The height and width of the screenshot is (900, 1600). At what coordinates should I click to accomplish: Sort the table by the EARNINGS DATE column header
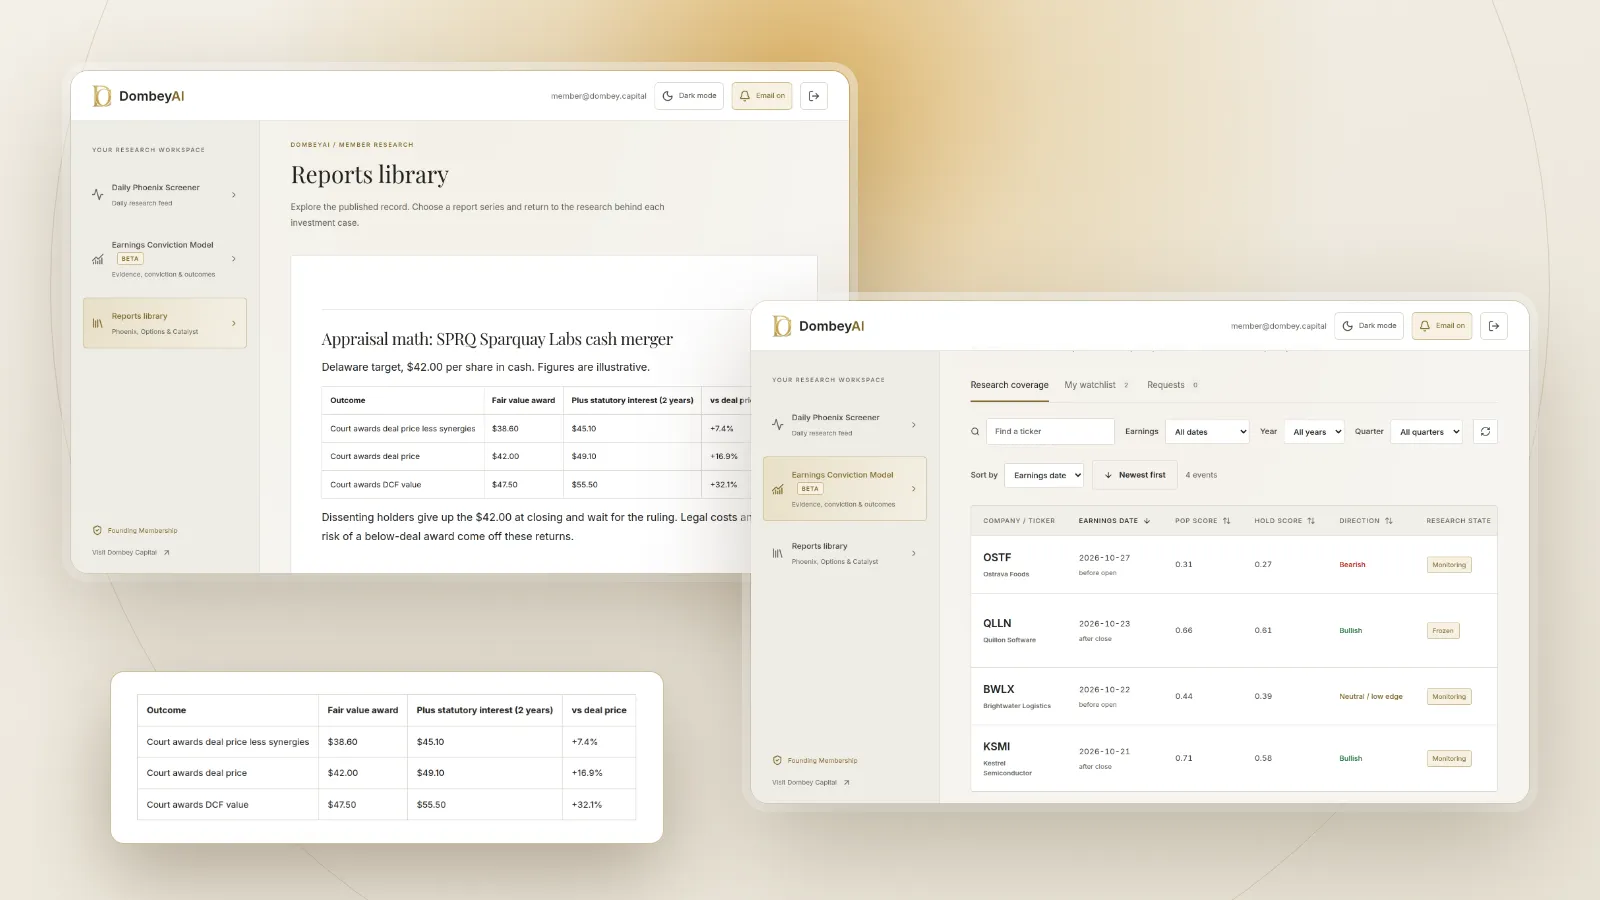1114,521
